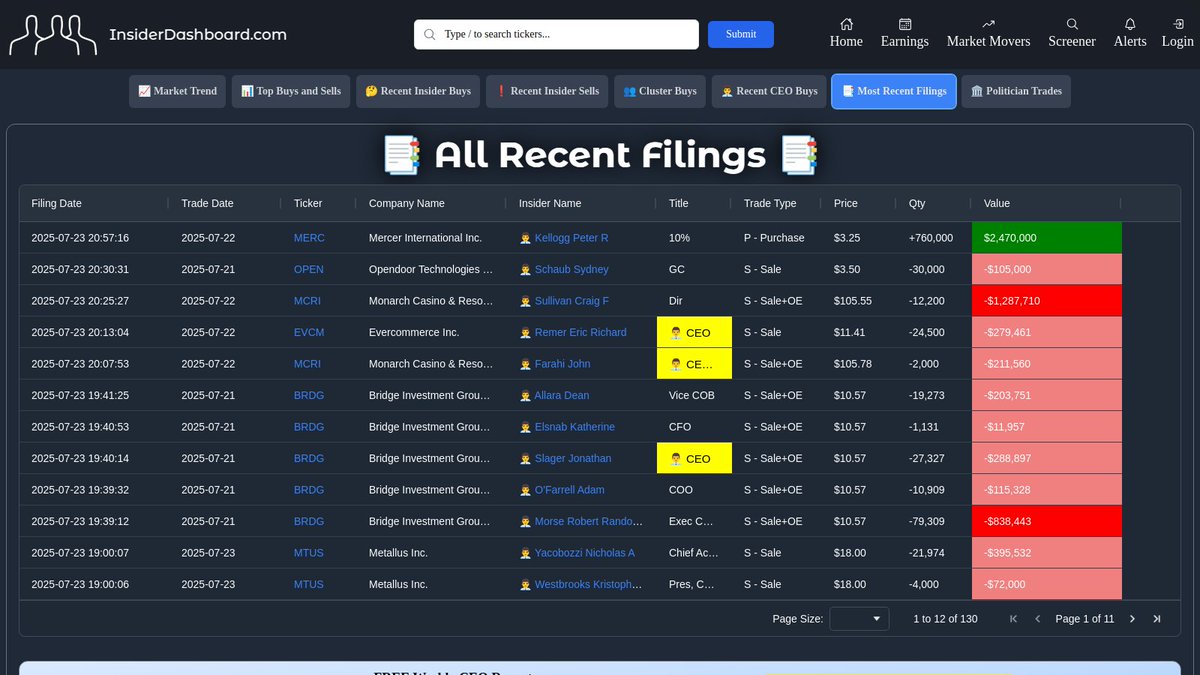Click the -$395,532 value cell
Viewport: 1200px width, 675px height.
[x=1047, y=553]
